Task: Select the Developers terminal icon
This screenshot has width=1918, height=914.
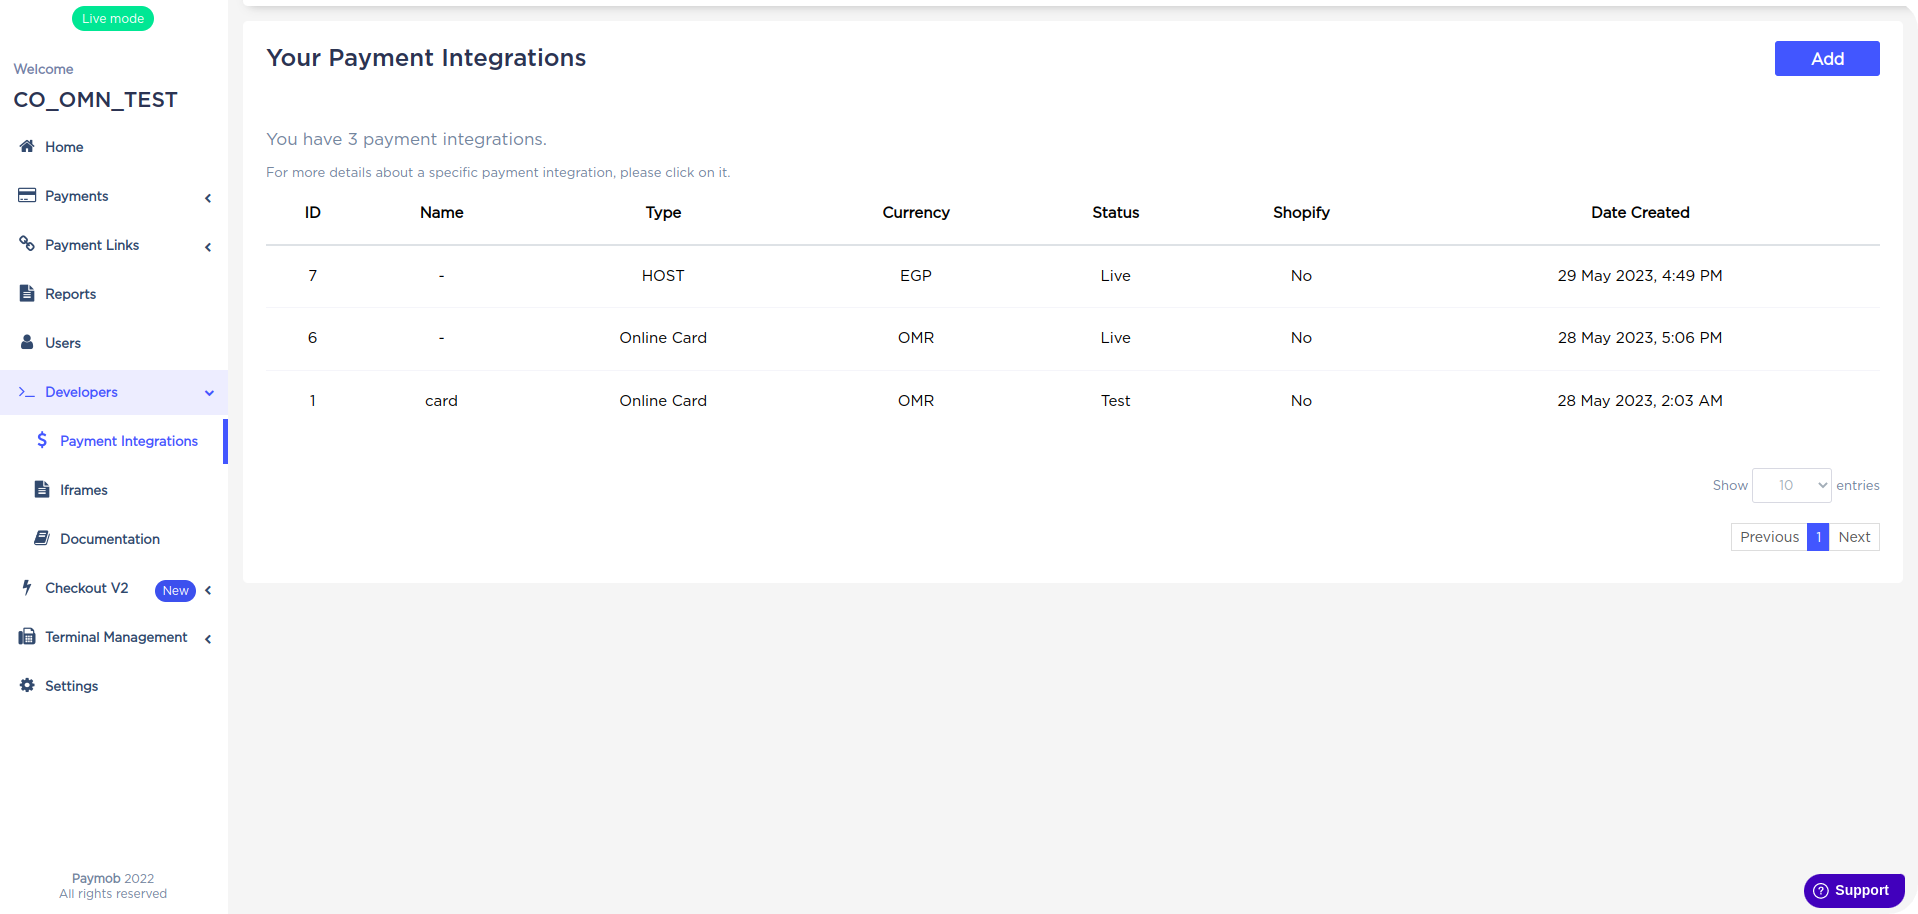Action: point(27,392)
